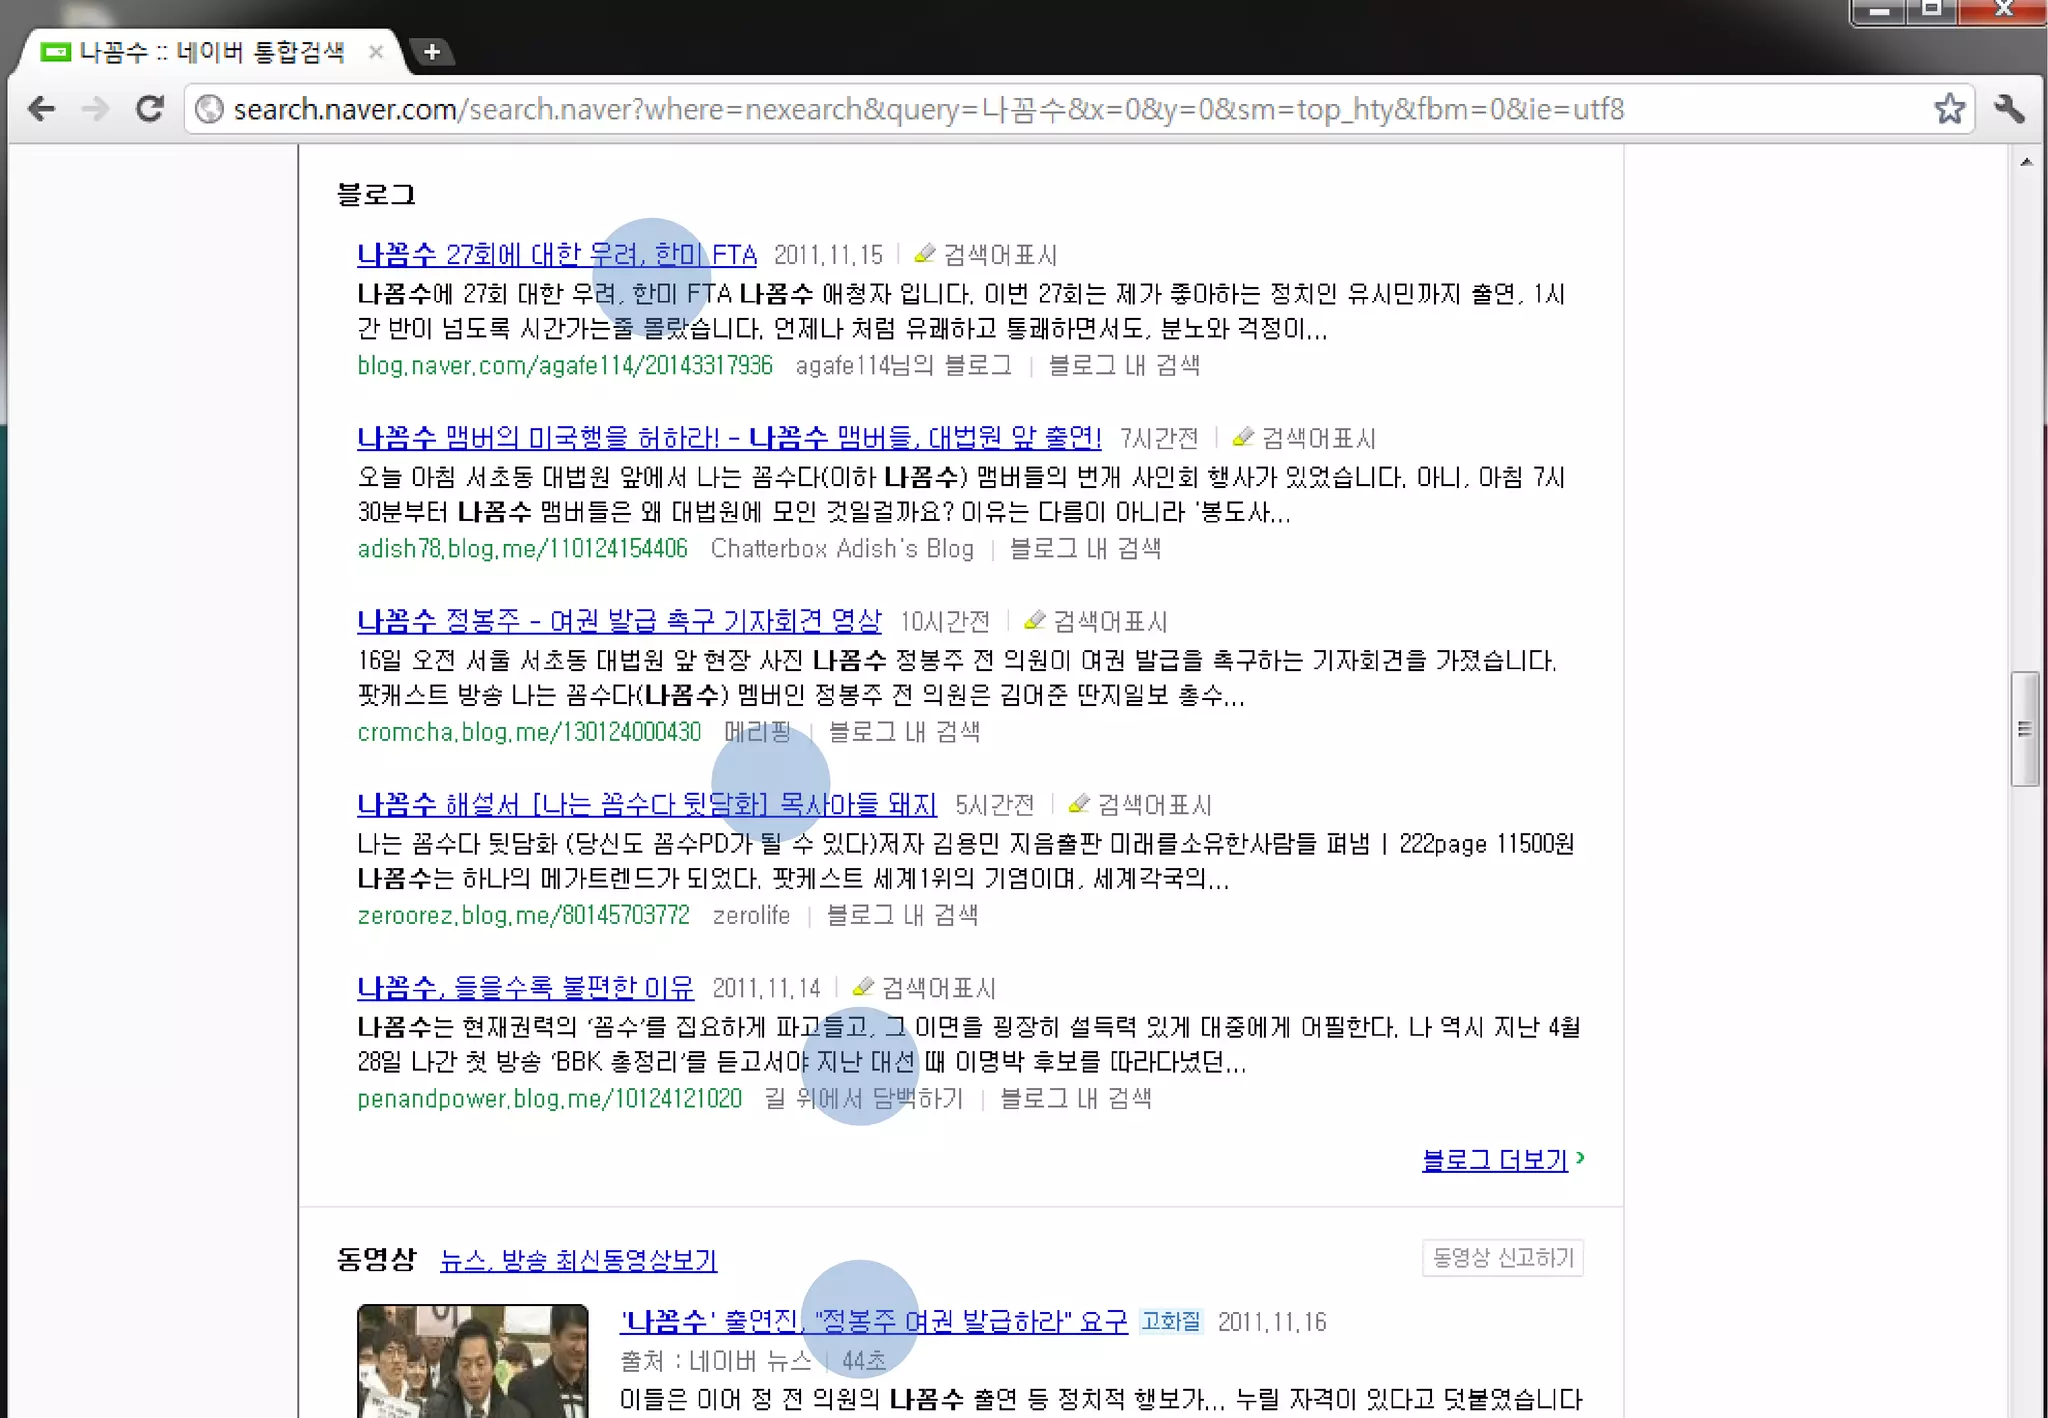Close the 나꼼수 네이버 통합검색 tab
This screenshot has height=1418, width=2048.
coord(376,52)
